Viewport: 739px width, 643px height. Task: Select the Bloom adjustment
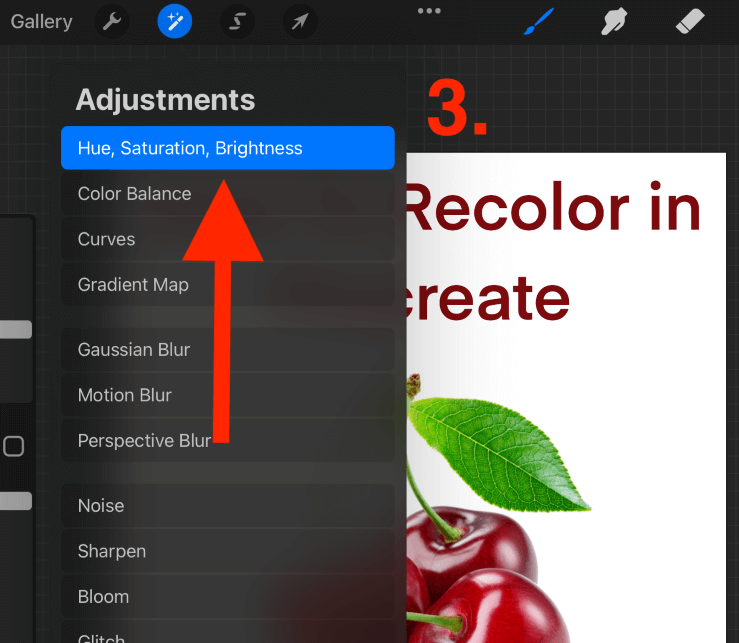pos(228,597)
